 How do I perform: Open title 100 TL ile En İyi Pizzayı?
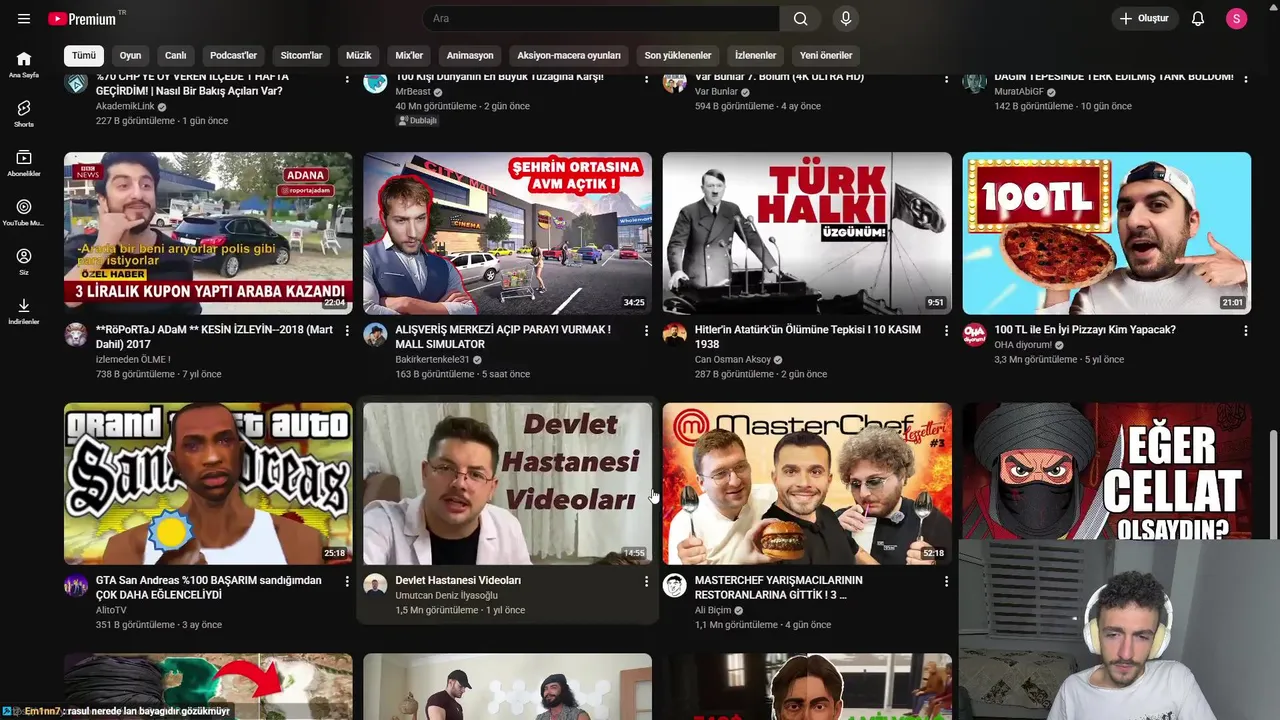(1085, 330)
